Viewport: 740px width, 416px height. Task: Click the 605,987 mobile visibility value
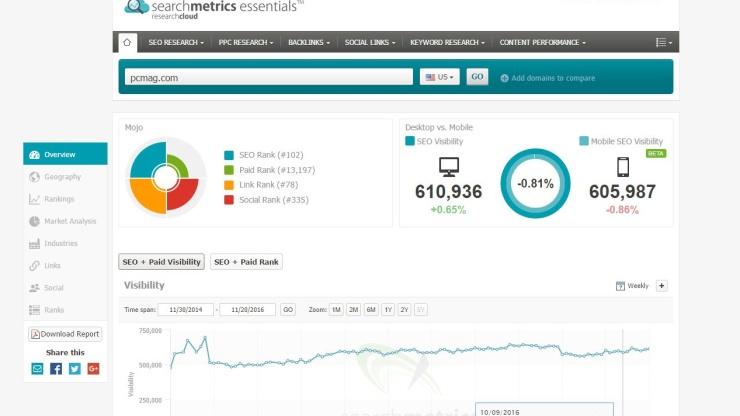click(x=622, y=191)
